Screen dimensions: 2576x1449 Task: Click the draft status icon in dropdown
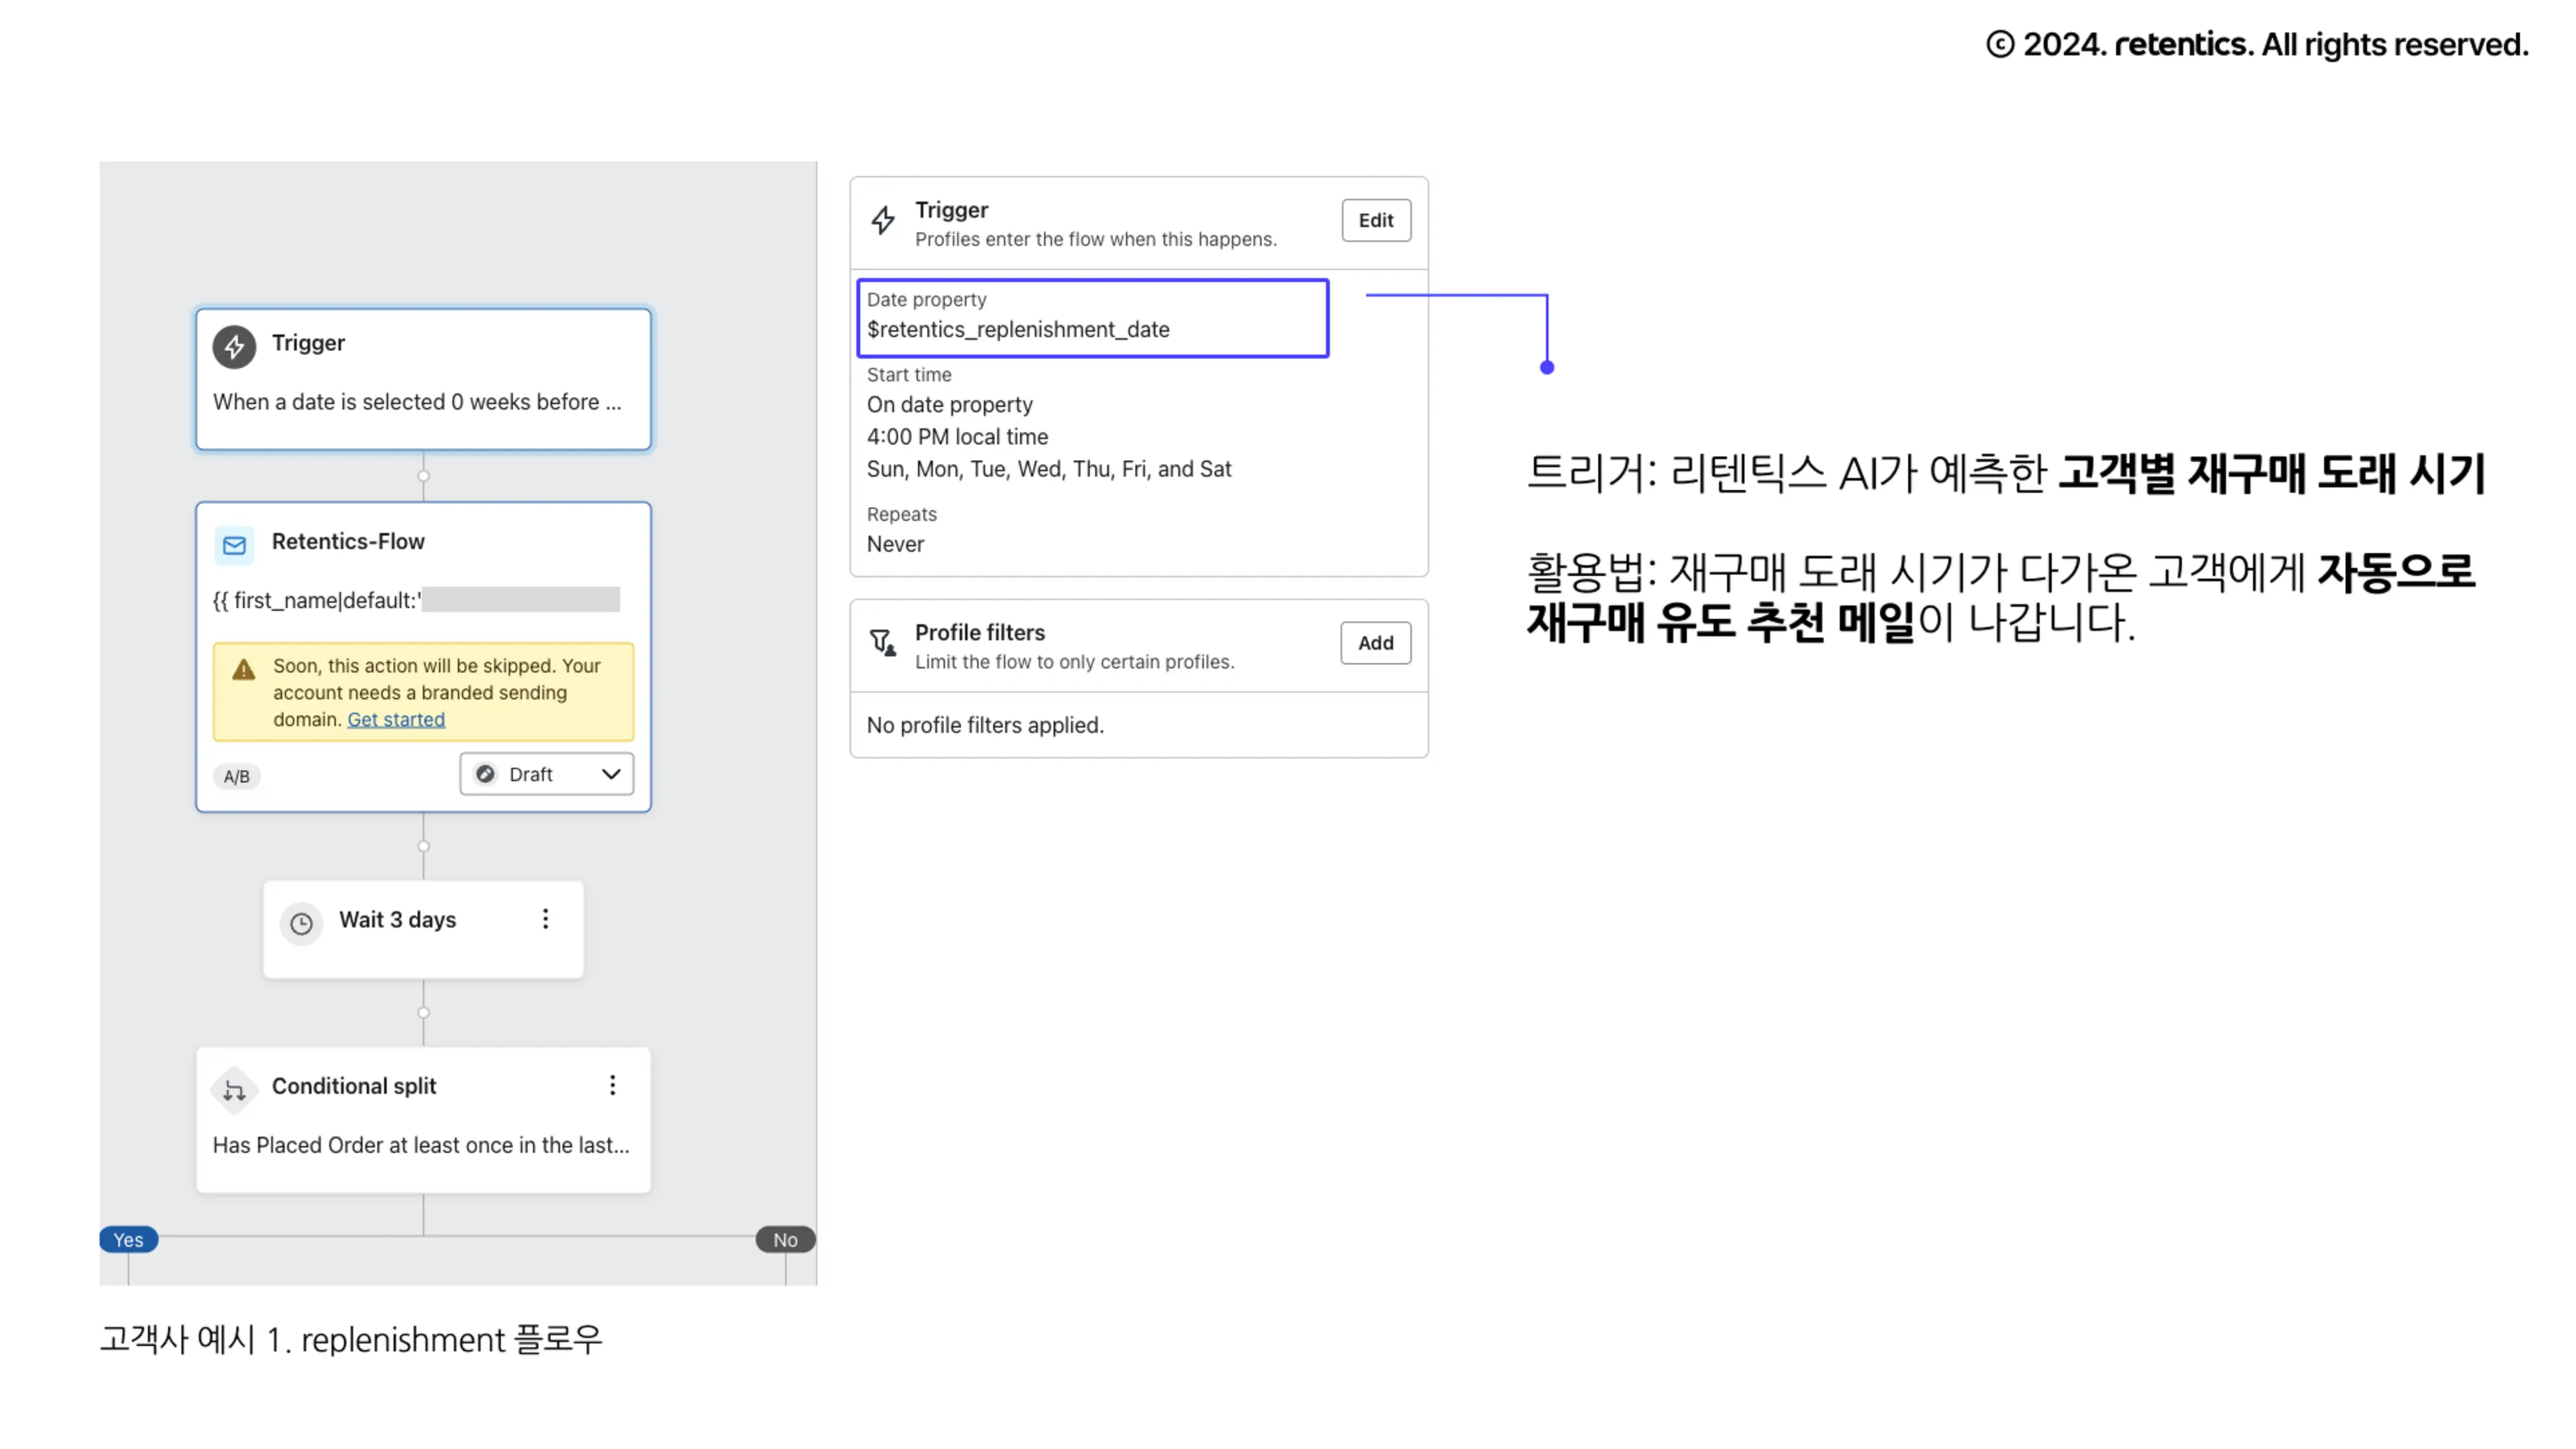485,774
